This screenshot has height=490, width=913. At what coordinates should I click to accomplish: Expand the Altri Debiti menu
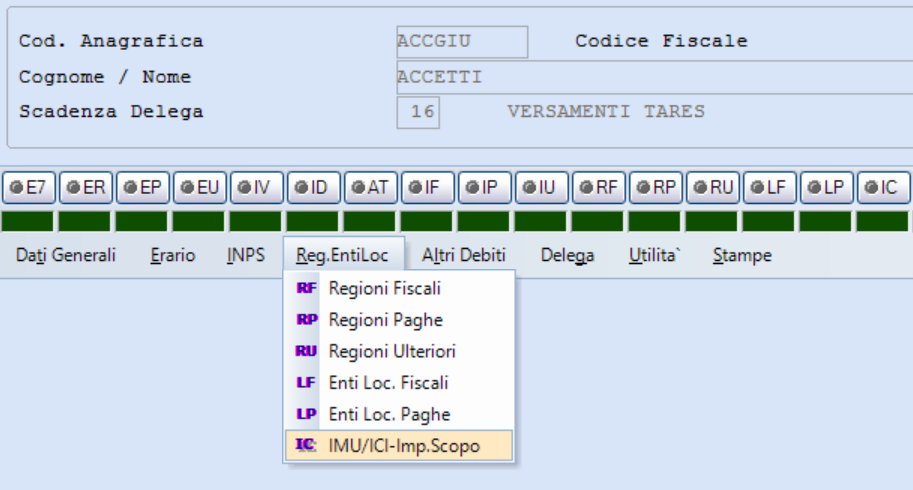tap(463, 256)
